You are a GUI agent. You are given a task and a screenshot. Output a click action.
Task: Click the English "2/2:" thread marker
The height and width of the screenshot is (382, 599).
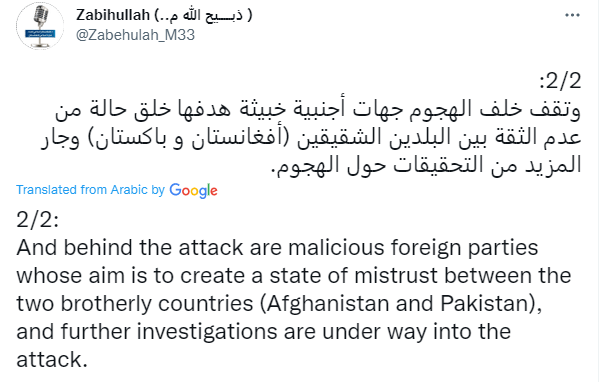click(x=37, y=220)
